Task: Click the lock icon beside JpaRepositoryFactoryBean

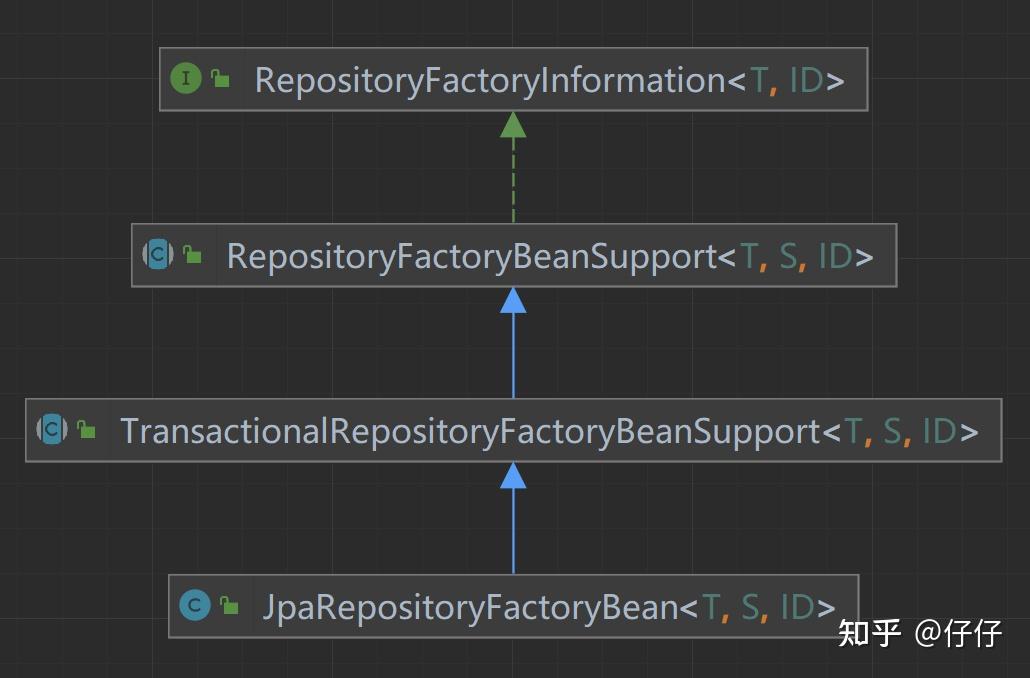Action: point(230,604)
